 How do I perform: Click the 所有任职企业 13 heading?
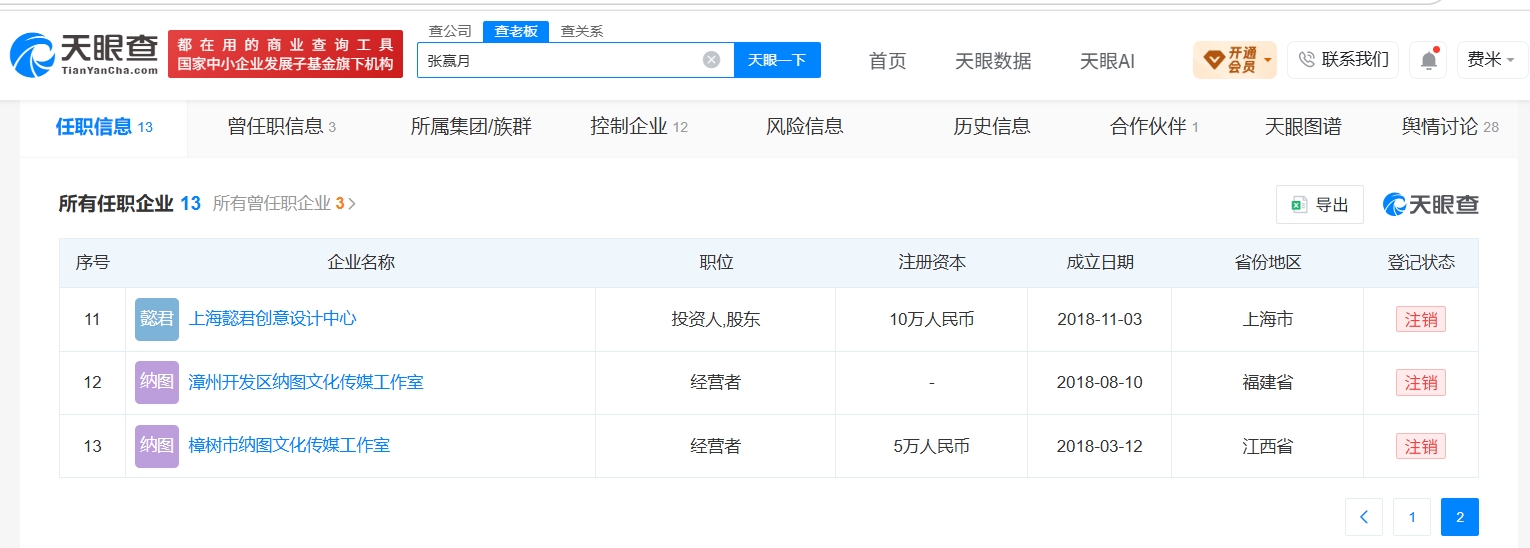(x=130, y=204)
